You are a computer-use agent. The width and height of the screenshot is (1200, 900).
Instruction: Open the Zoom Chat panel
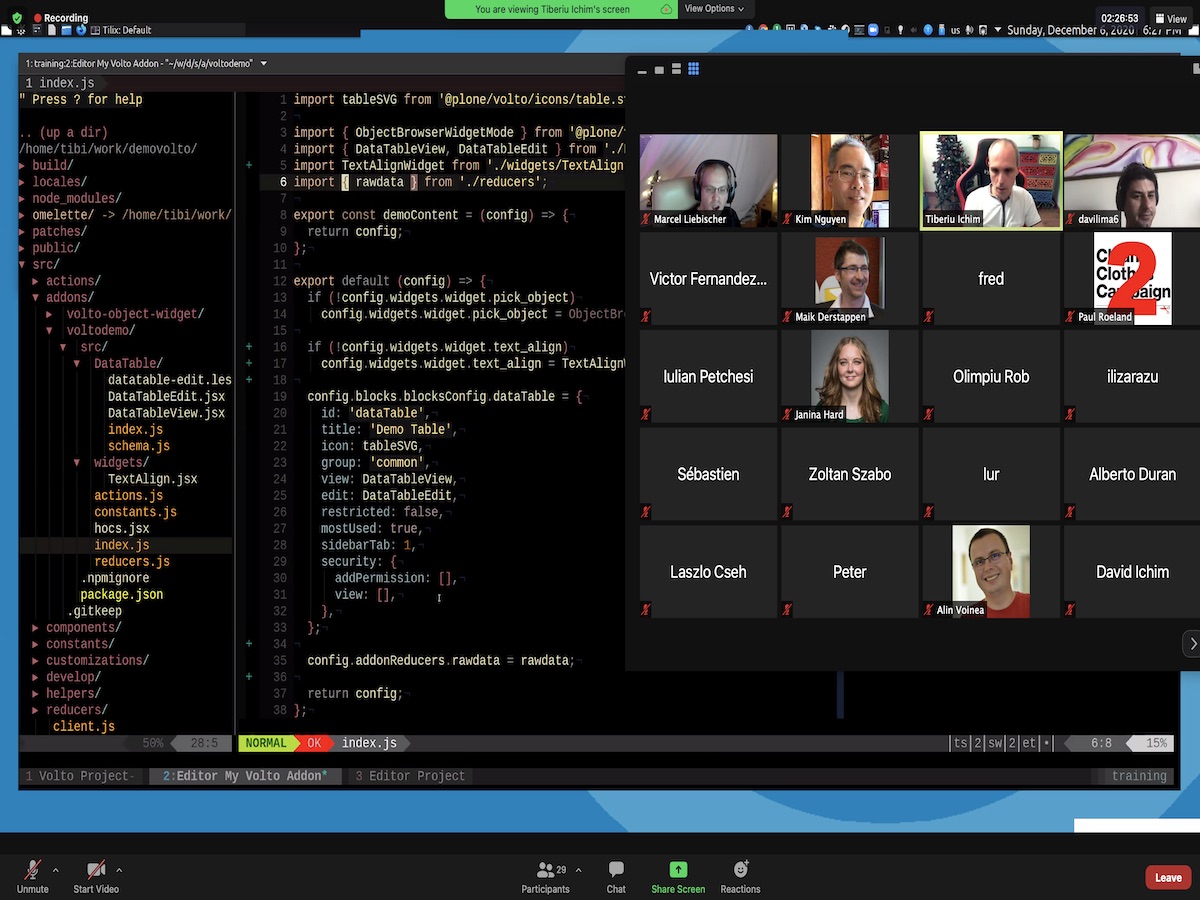pos(616,876)
